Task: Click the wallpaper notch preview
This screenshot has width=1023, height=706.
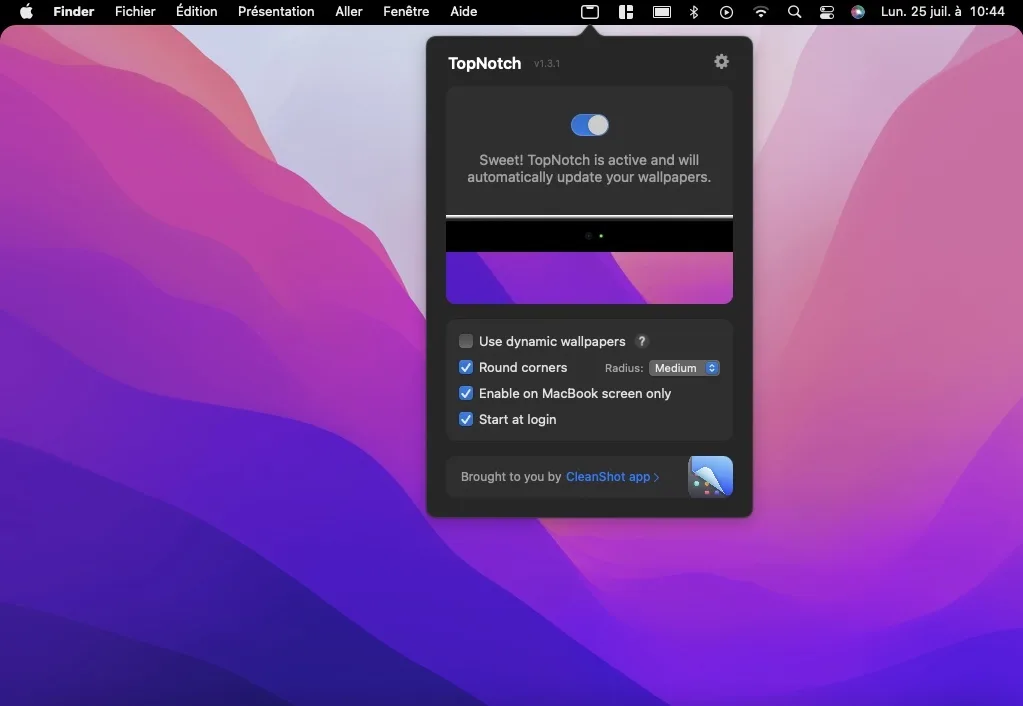Action: tap(589, 259)
